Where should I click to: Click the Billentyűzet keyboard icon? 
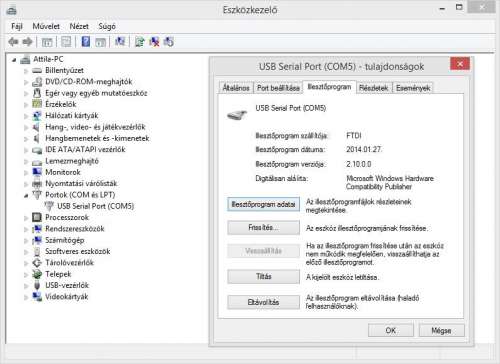coord(37,70)
